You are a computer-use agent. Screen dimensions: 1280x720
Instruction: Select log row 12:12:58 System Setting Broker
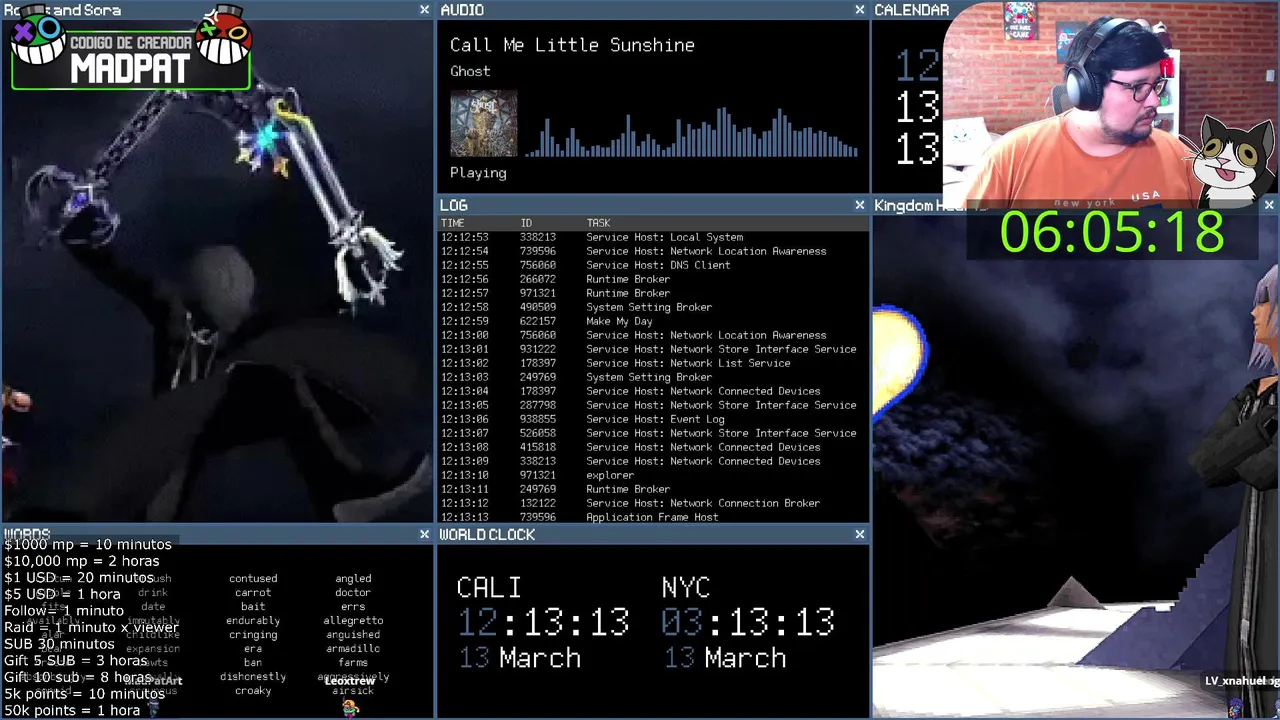654,307
